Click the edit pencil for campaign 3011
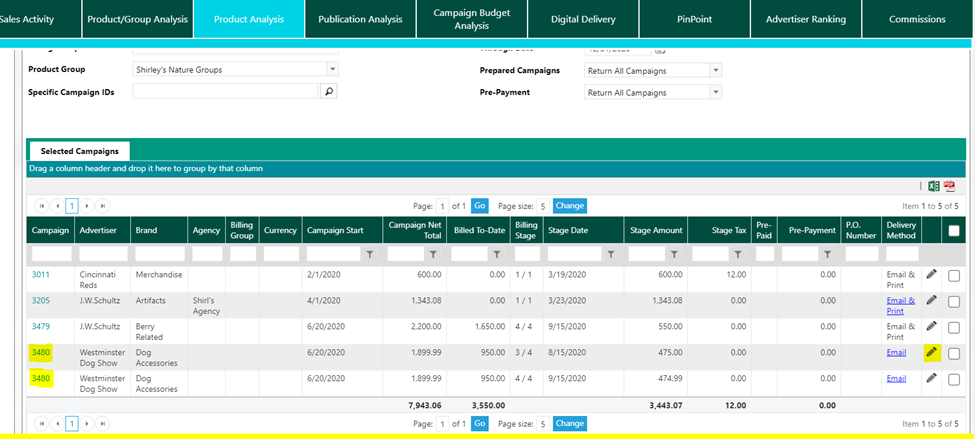975x439 pixels. pos(932,274)
